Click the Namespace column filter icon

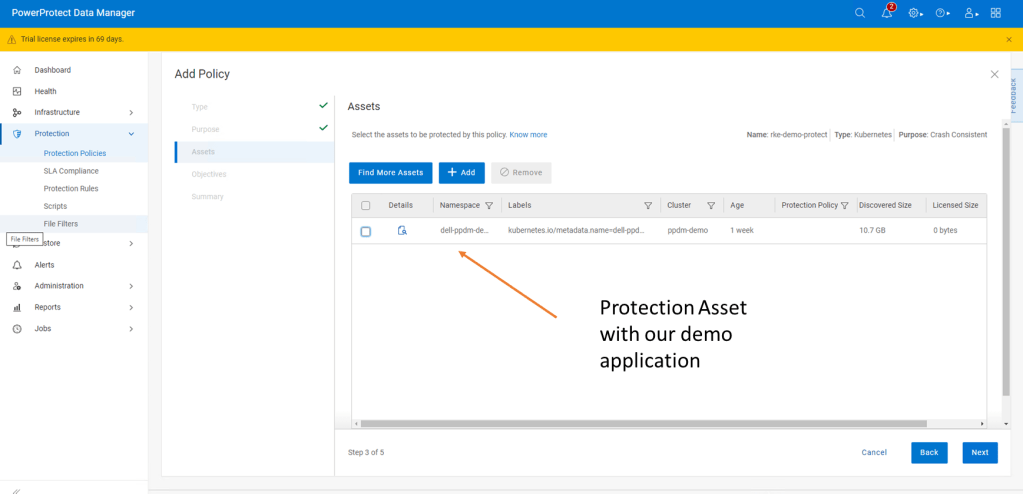tap(489, 206)
